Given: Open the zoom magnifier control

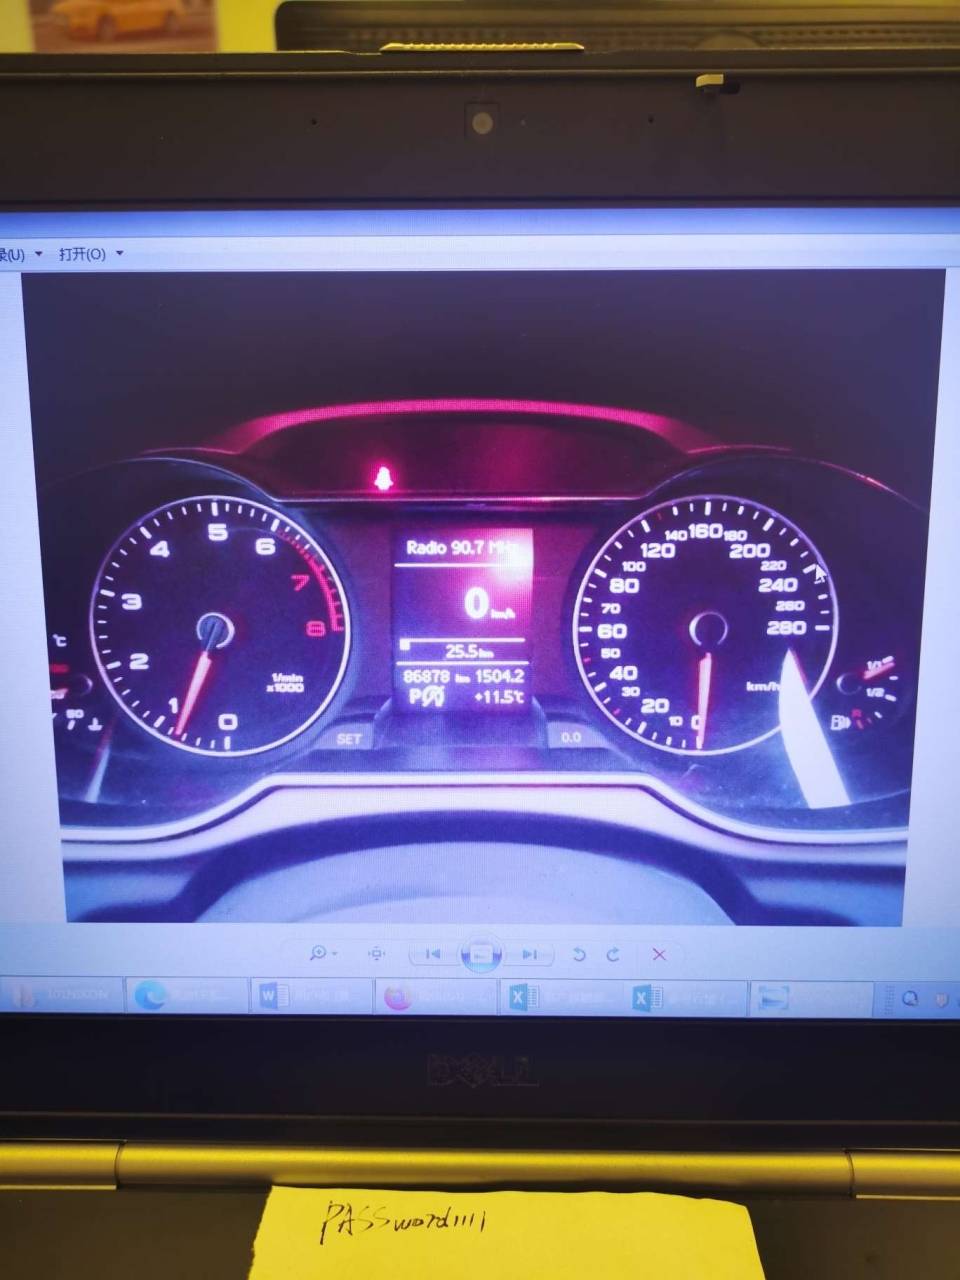Looking at the screenshot, I should [318, 953].
